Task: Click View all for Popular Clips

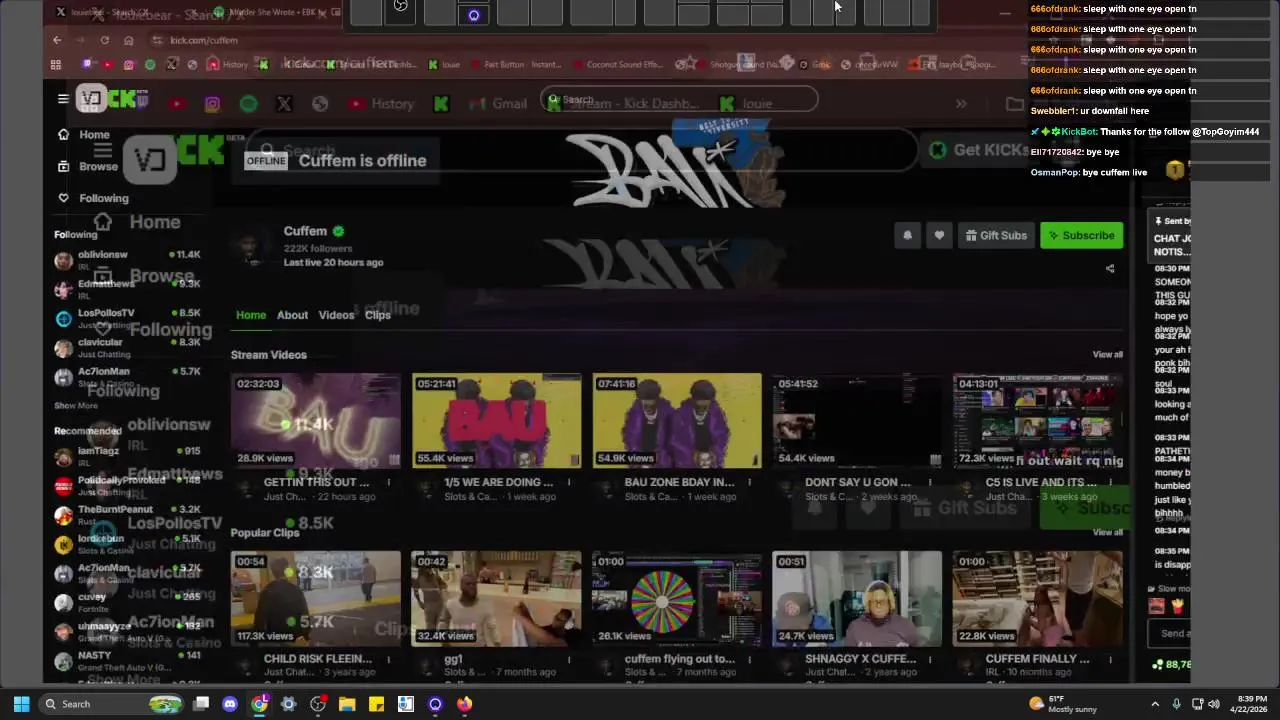Action: pos(1107,532)
